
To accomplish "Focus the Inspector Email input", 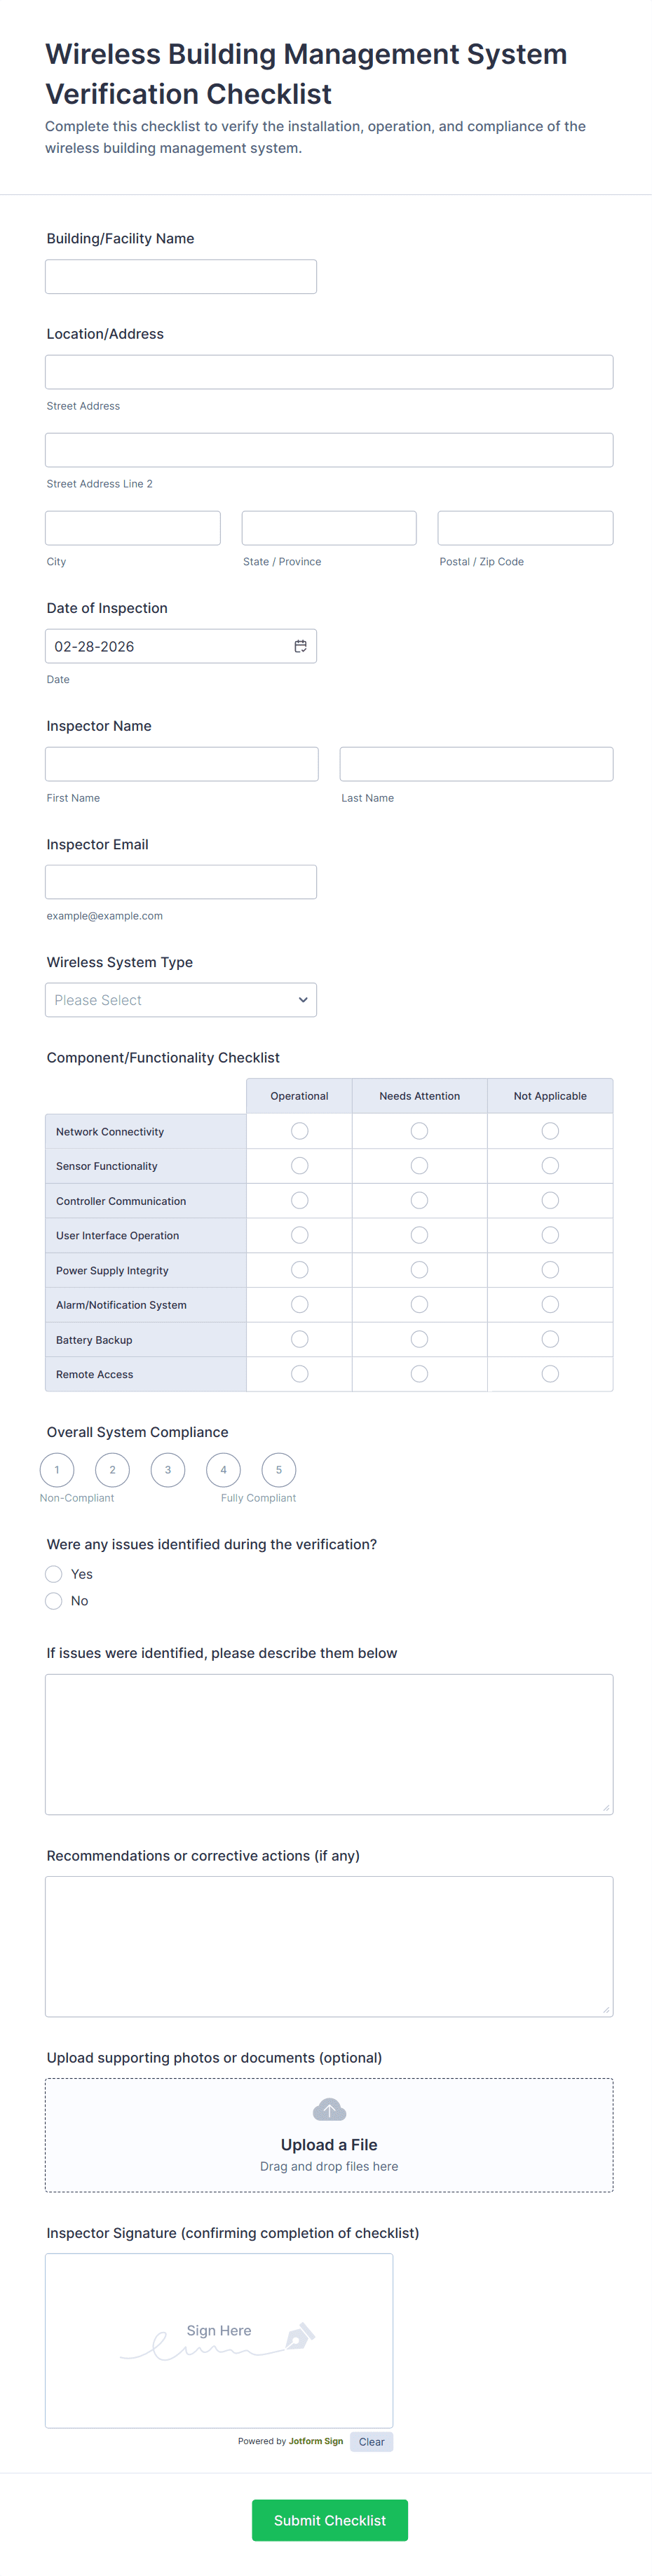I will click(180, 882).
